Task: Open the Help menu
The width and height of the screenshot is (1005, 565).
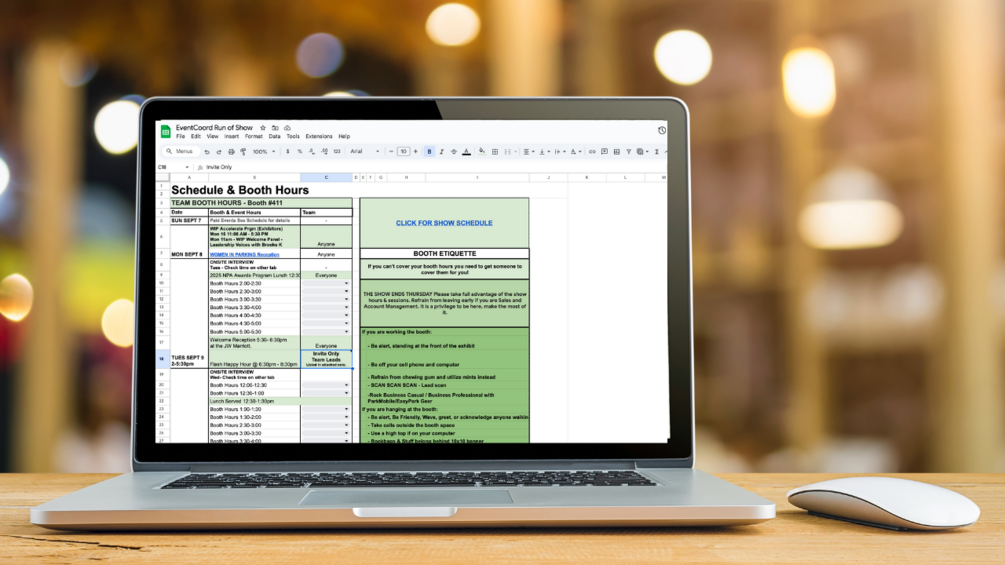Action: pyautogui.click(x=344, y=136)
